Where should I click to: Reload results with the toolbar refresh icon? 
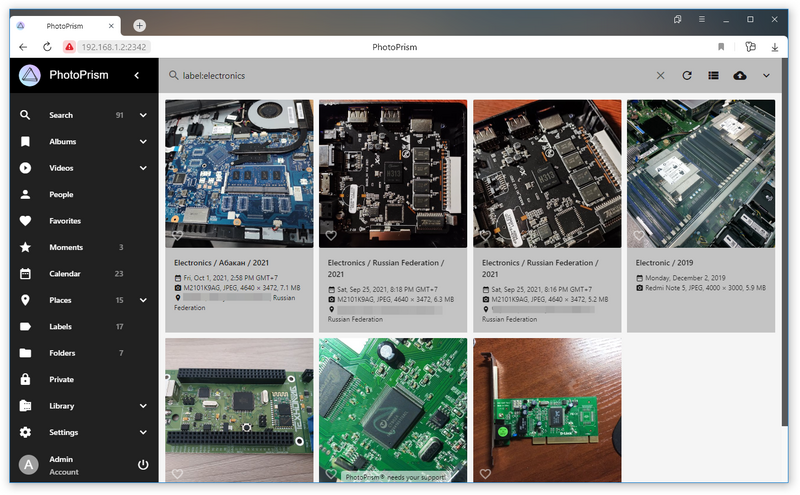(687, 76)
